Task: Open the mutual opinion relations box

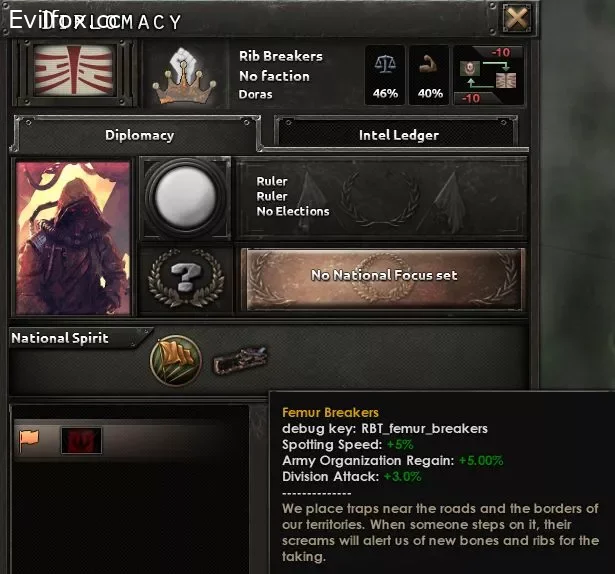Action: pos(489,75)
